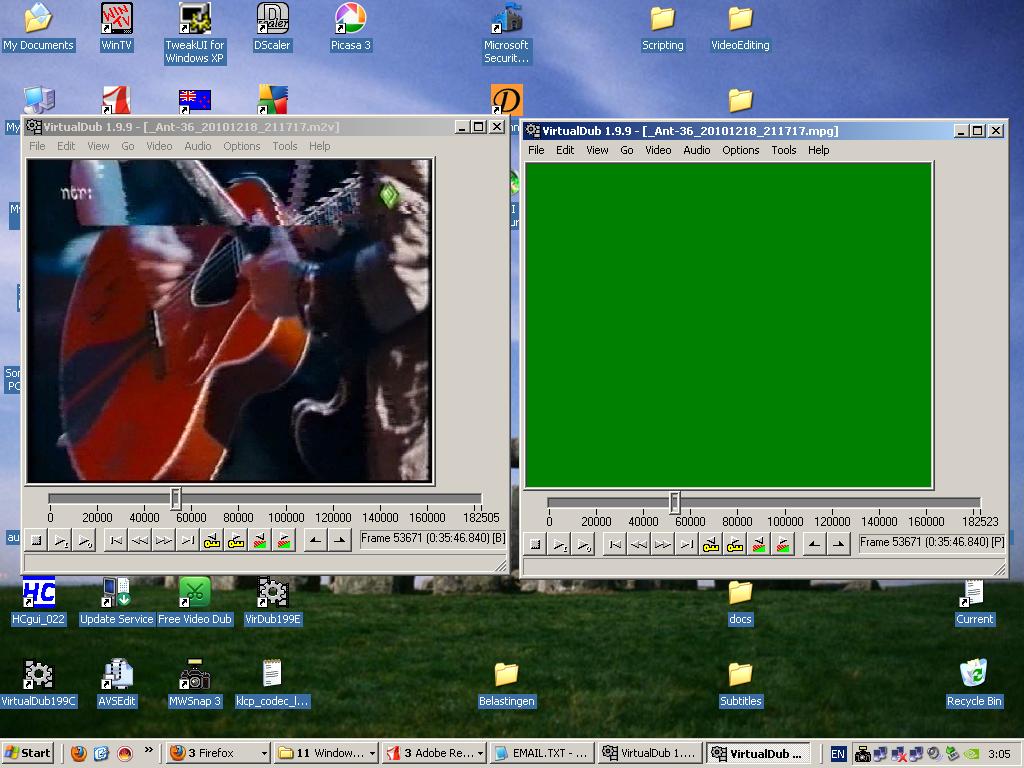Jump to end in right VirtualDub window

pos(687,545)
